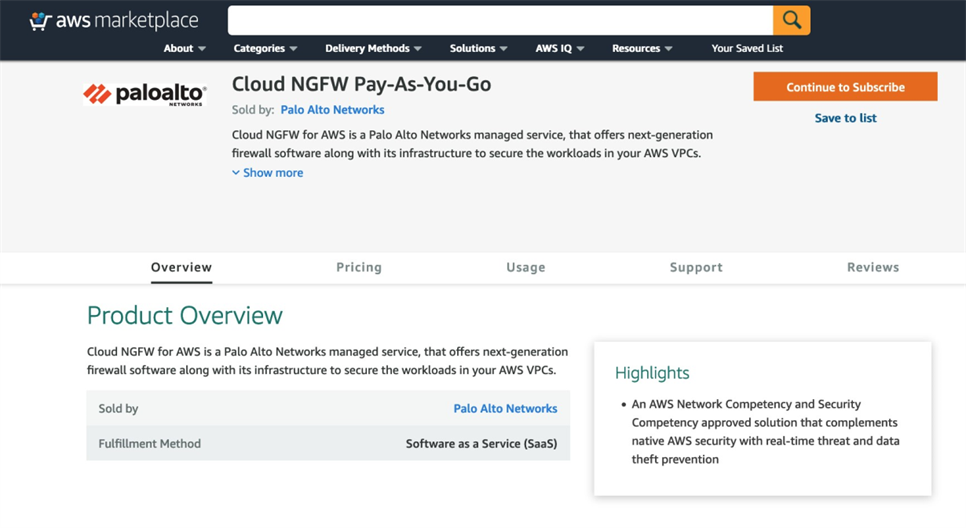Click the Palo Alto Networks logo
This screenshot has height=528, width=966.
(x=145, y=95)
